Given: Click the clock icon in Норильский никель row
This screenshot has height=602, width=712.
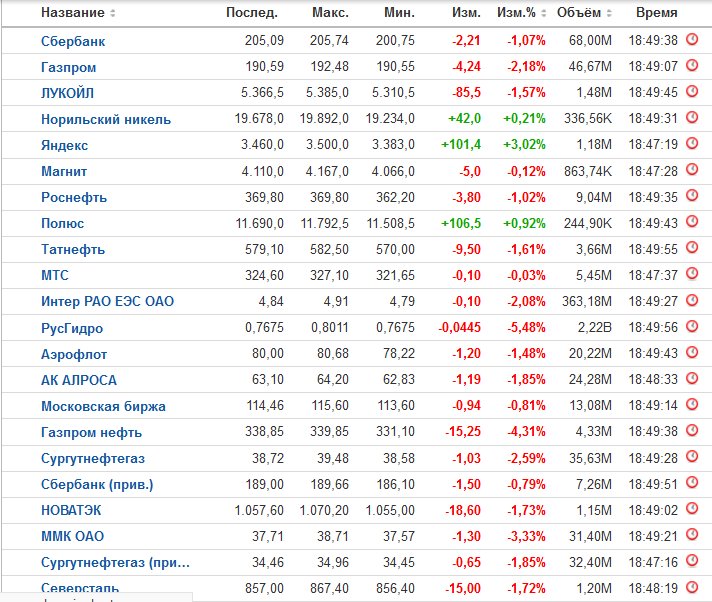Looking at the screenshot, I should 692,118.
